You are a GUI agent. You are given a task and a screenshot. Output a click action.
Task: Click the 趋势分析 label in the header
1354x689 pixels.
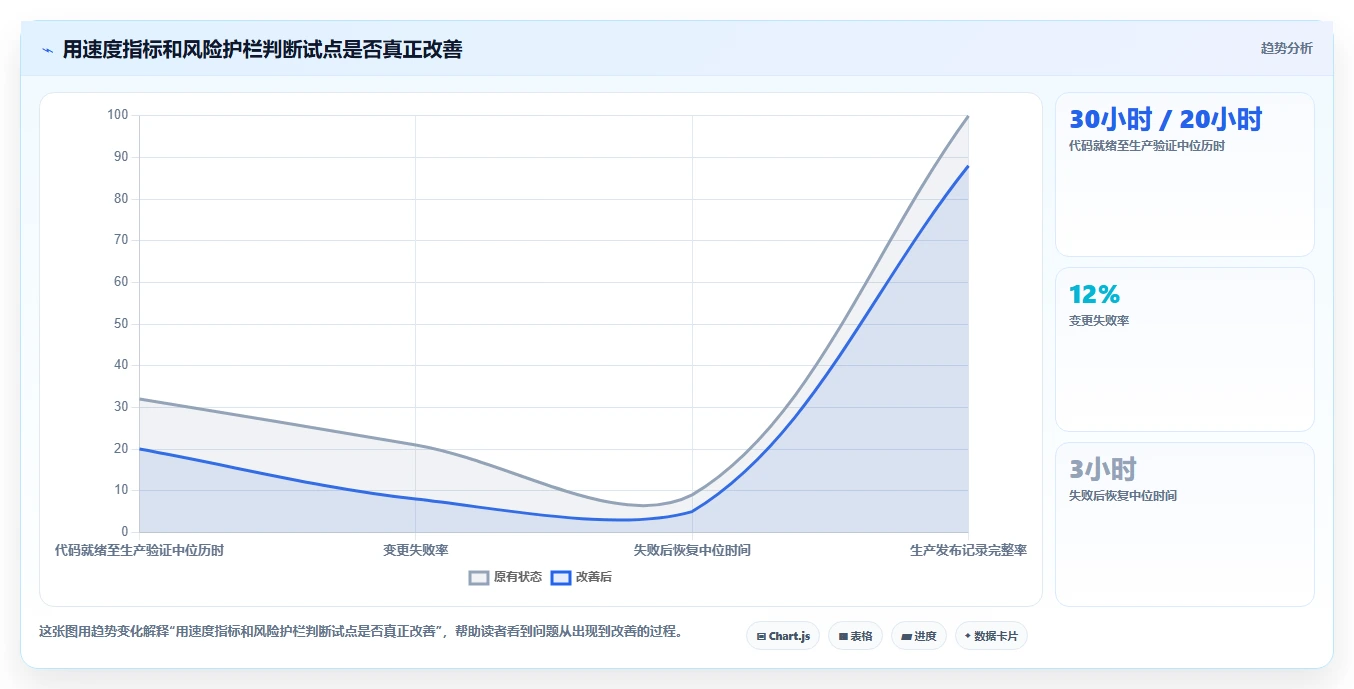point(1286,48)
